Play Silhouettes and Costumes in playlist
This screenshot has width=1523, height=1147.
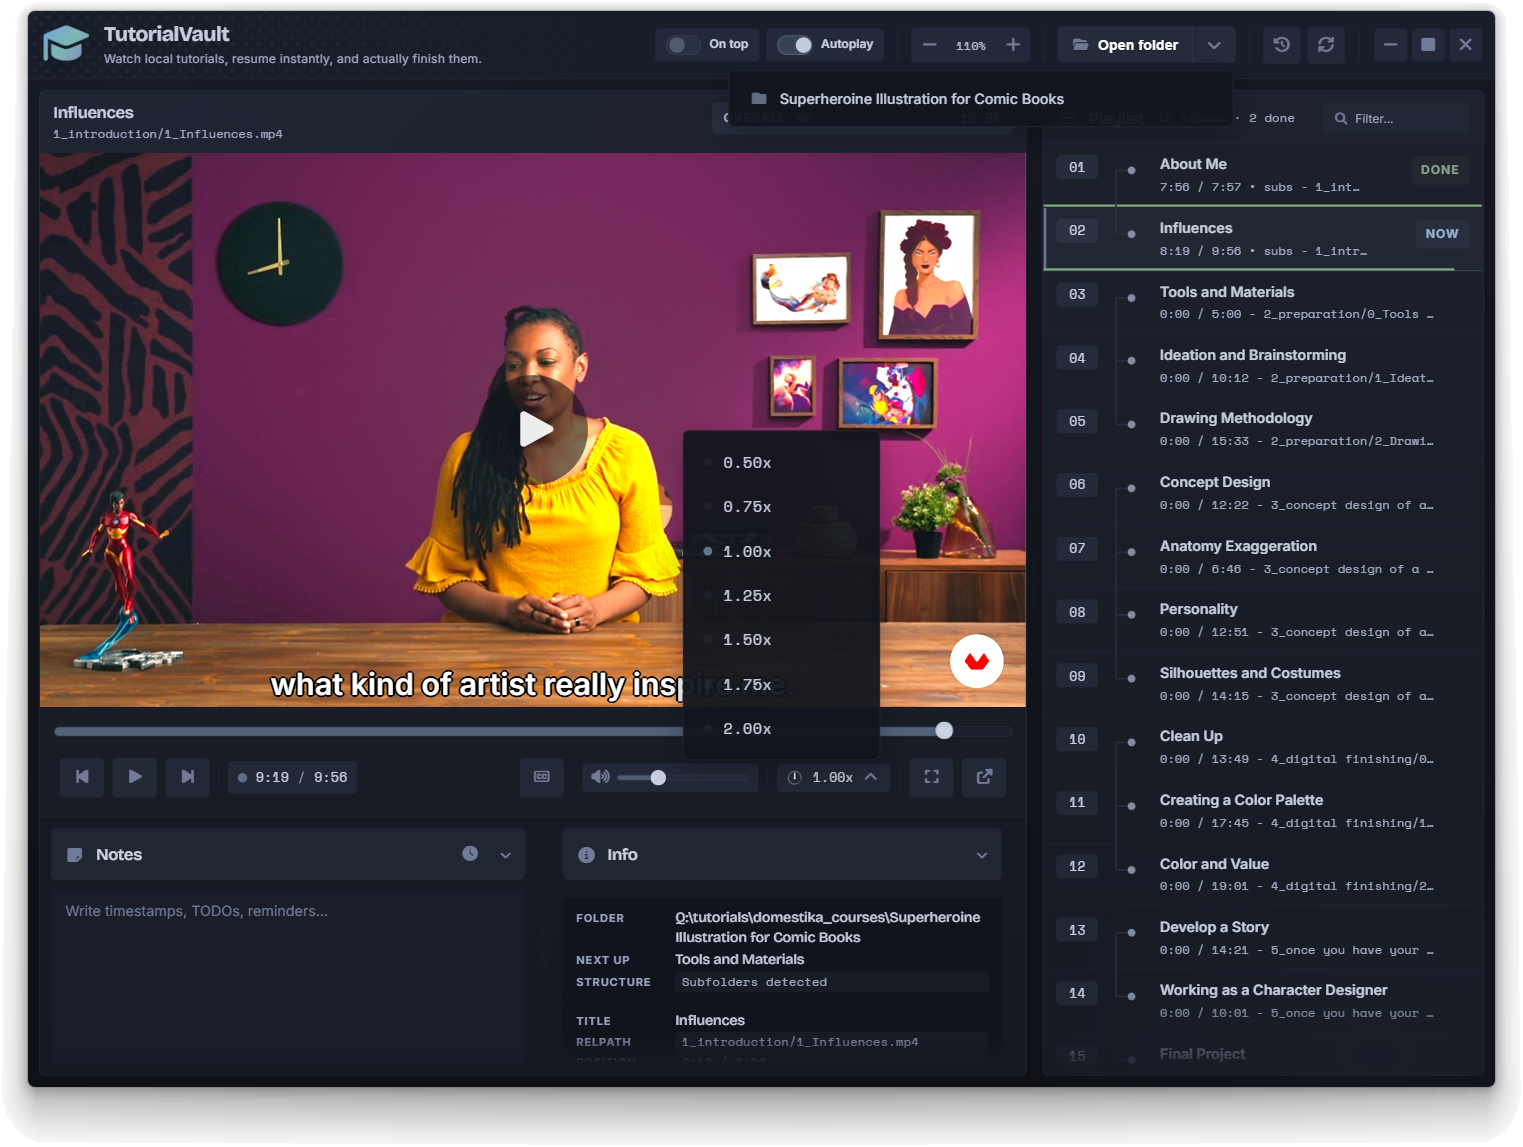(x=1262, y=684)
